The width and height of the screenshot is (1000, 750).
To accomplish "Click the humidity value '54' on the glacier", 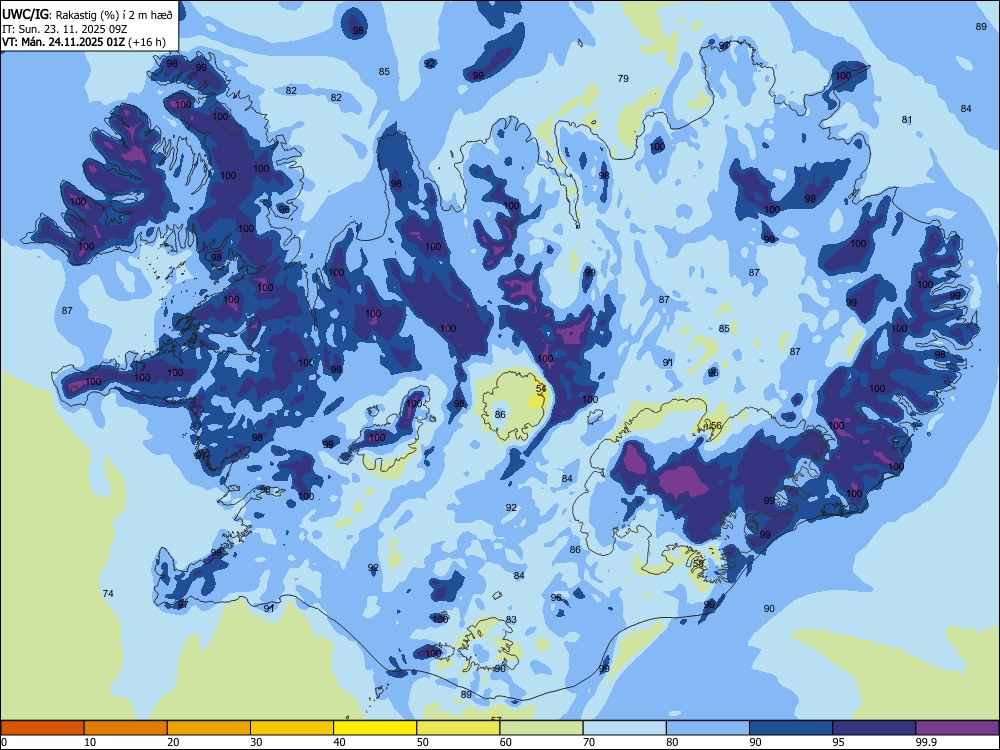I will (541, 388).
